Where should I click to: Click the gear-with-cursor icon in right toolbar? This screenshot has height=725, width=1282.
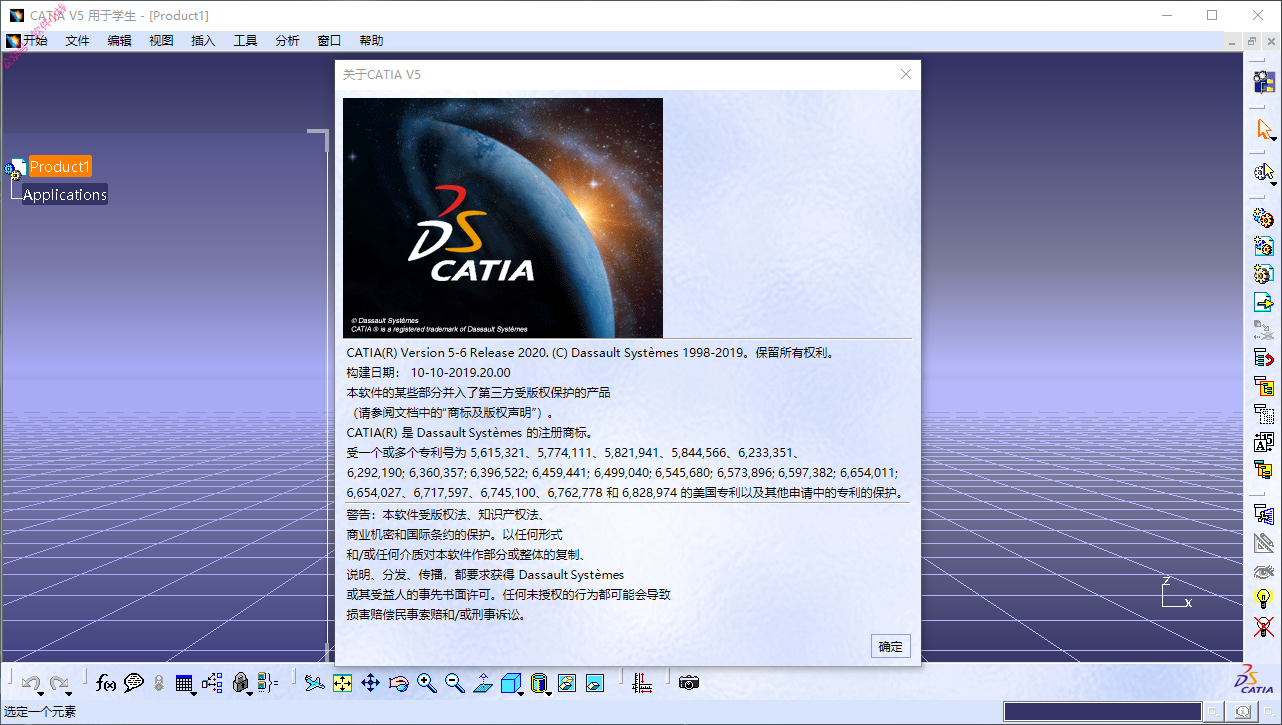point(1263,171)
